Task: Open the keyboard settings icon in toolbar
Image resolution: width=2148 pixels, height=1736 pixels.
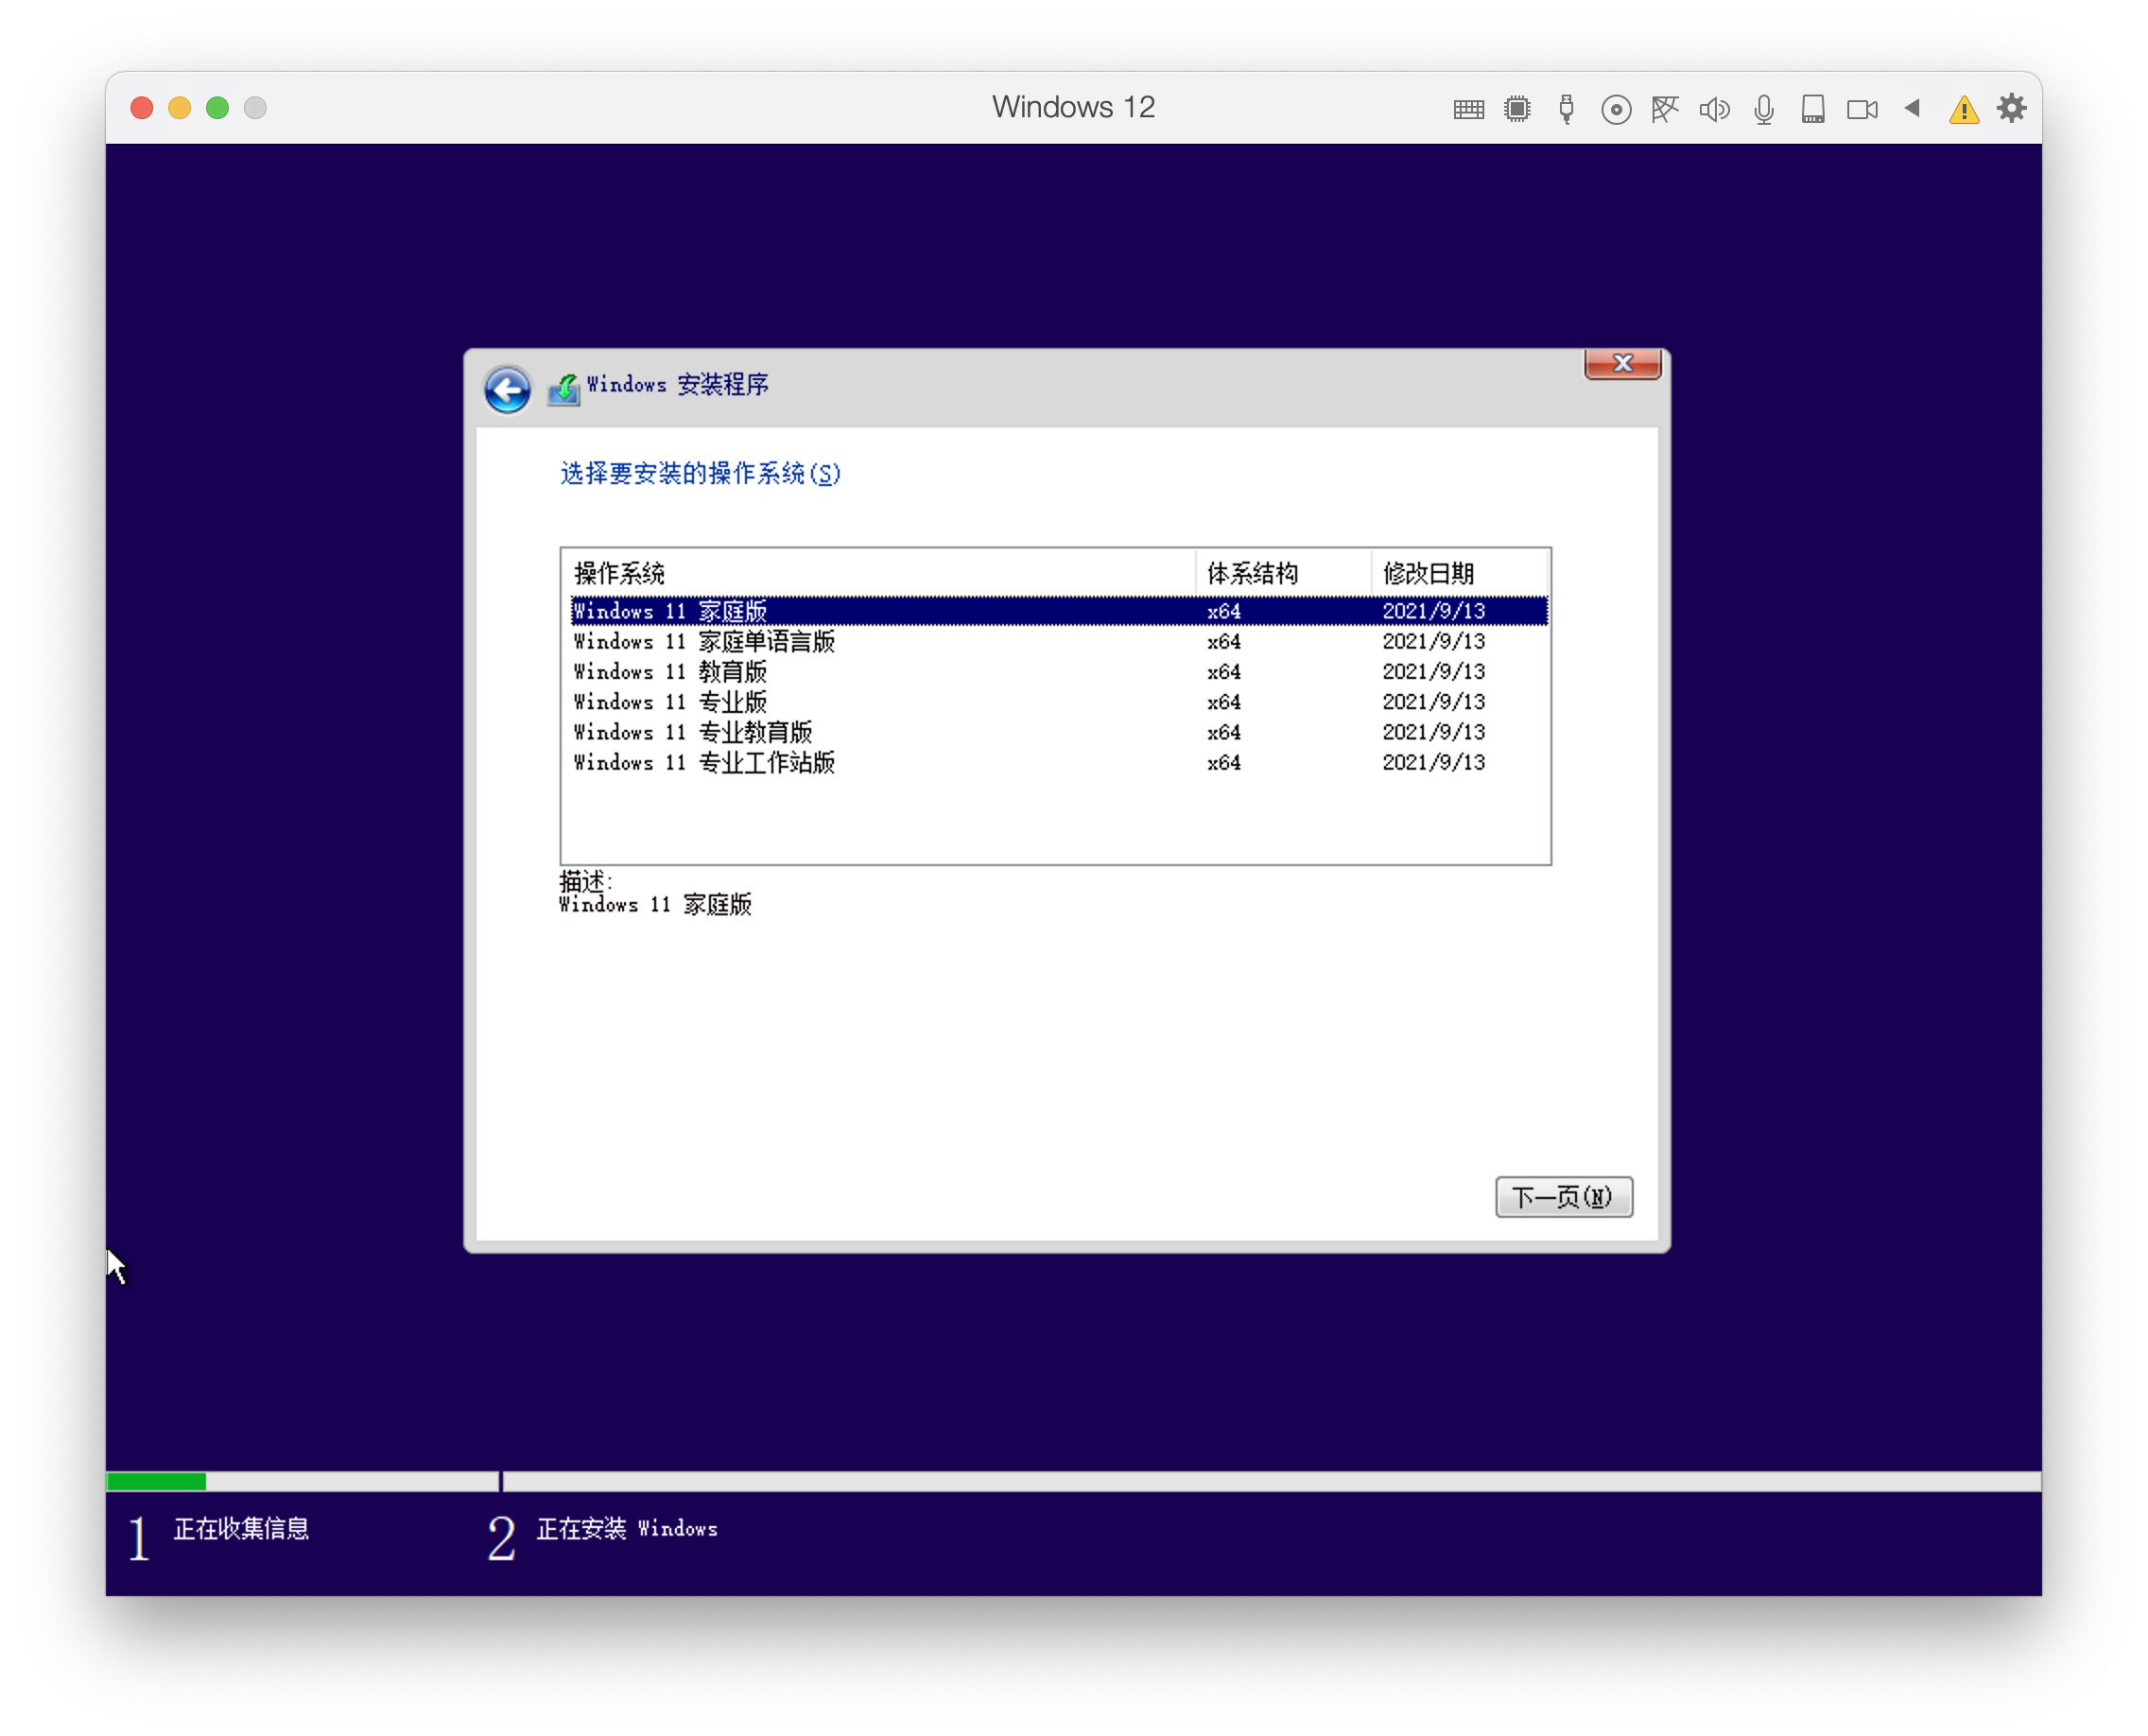Action: click(1467, 108)
